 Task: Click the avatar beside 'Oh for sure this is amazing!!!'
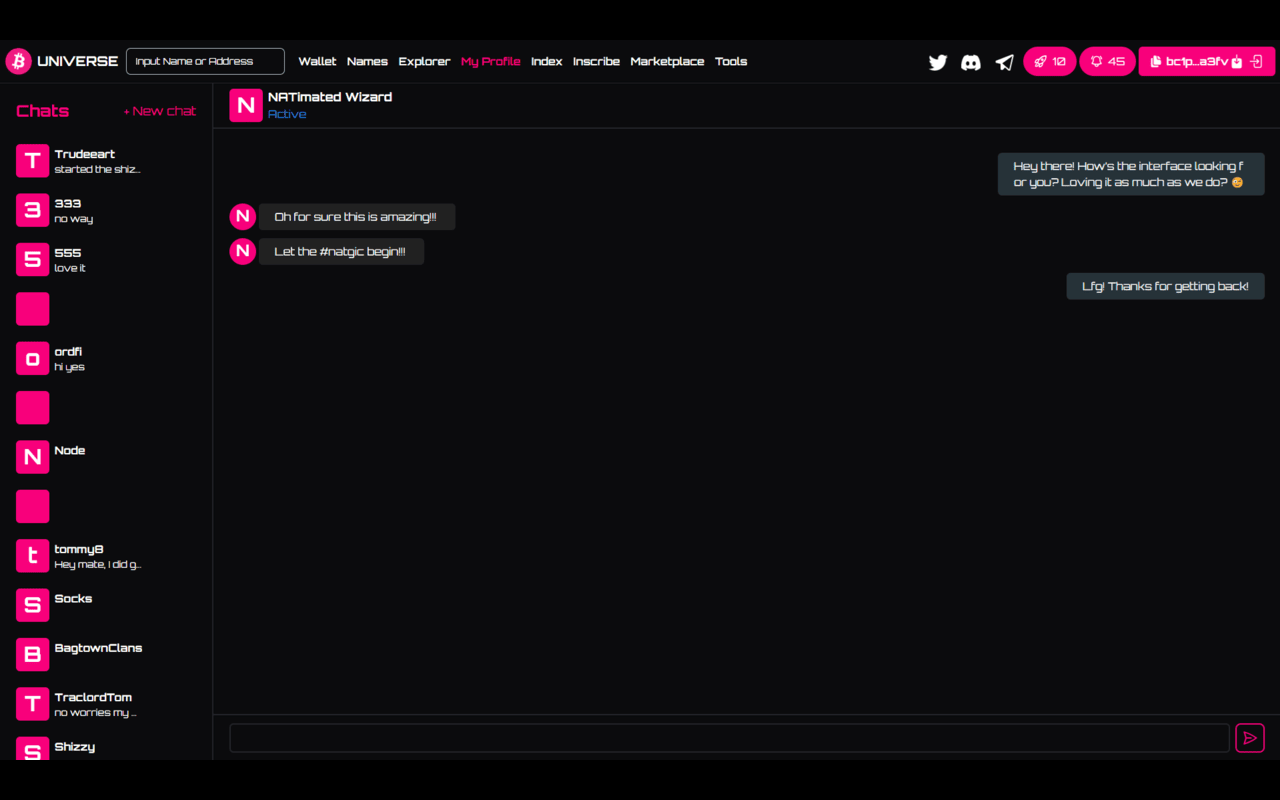pos(243,216)
